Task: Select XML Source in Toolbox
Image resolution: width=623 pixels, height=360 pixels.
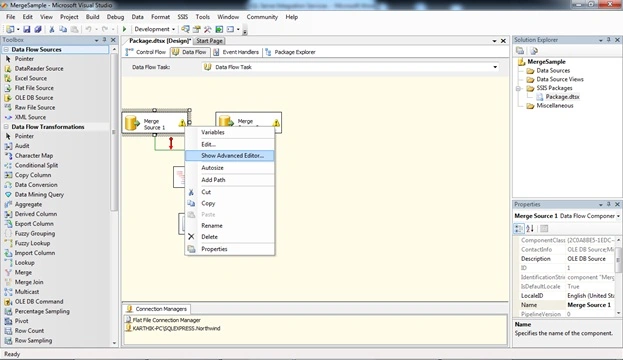Action: pos(30,117)
